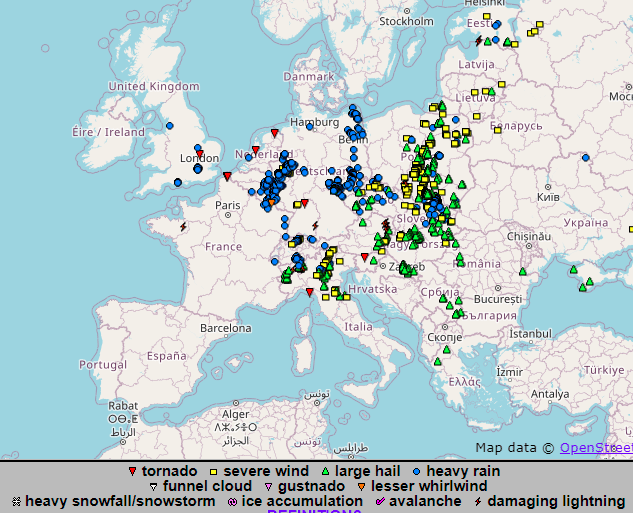
Task: Open large hail marker south of Скопје
Action: point(446,350)
